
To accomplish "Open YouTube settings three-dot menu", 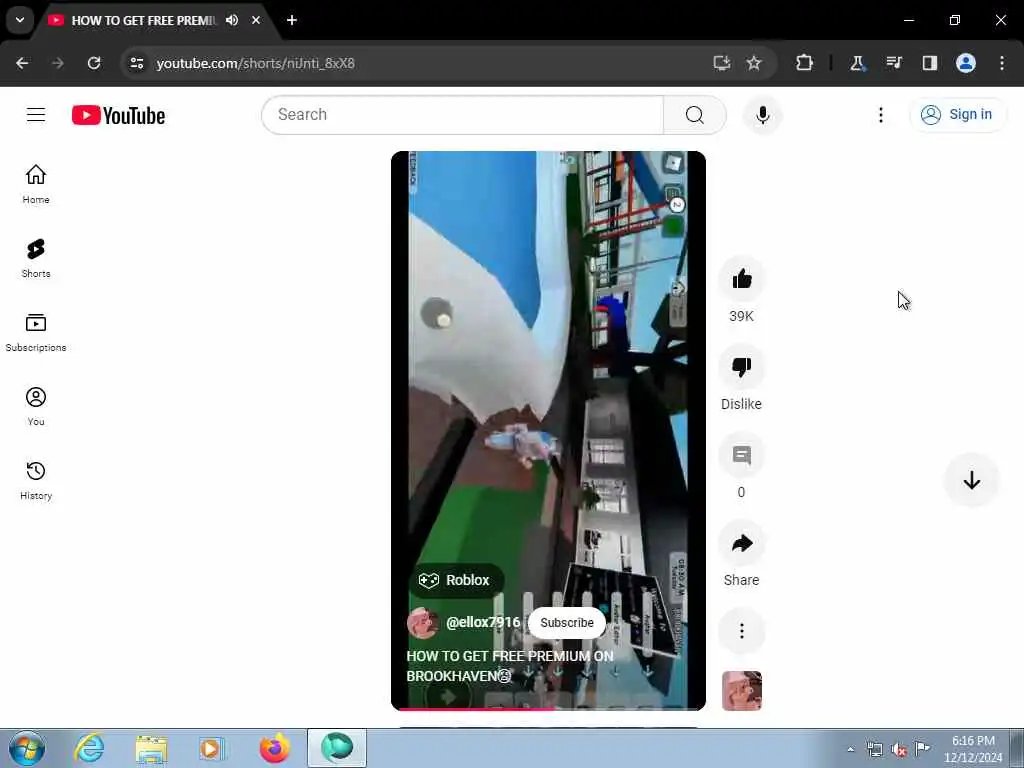I will pos(881,115).
